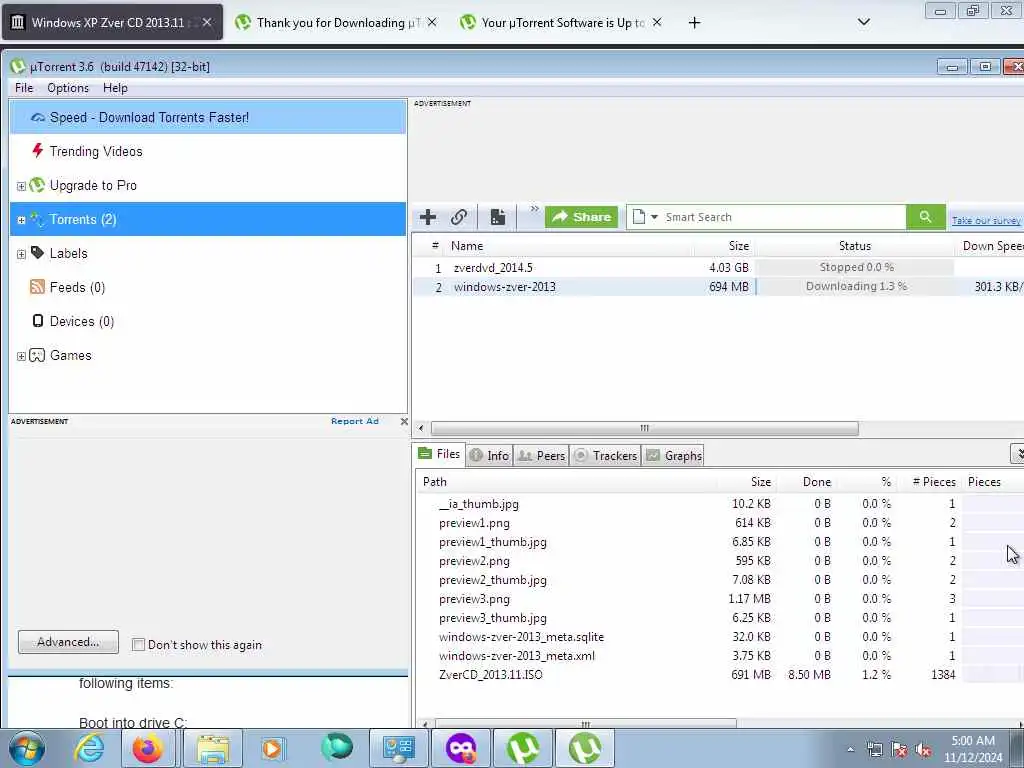Viewport: 1024px width, 768px height.
Task: Expand the Labels tree node
Action: (x=22, y=254)
